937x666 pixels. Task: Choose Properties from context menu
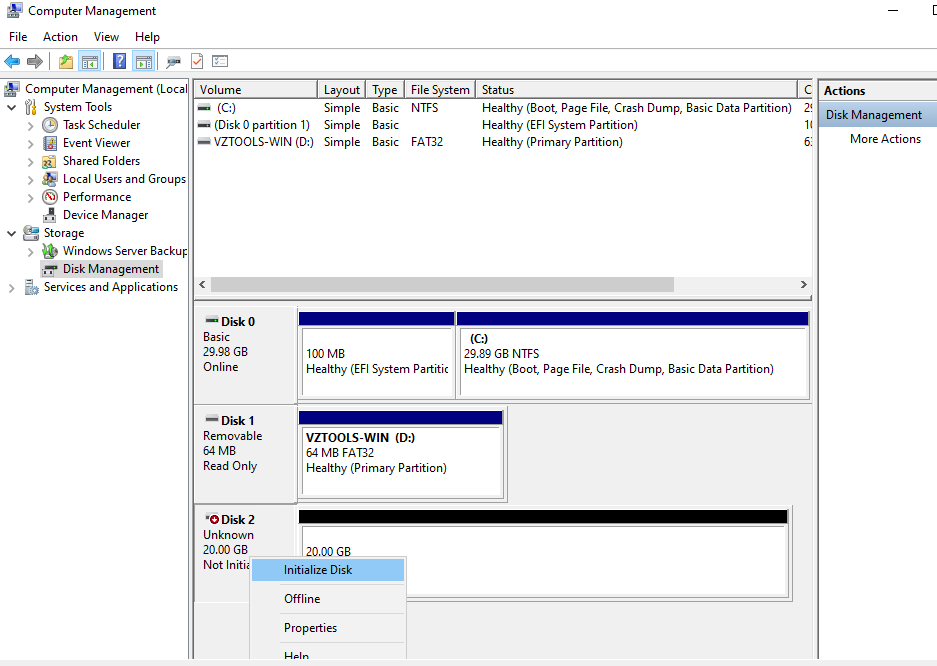(x=327, y=628)
